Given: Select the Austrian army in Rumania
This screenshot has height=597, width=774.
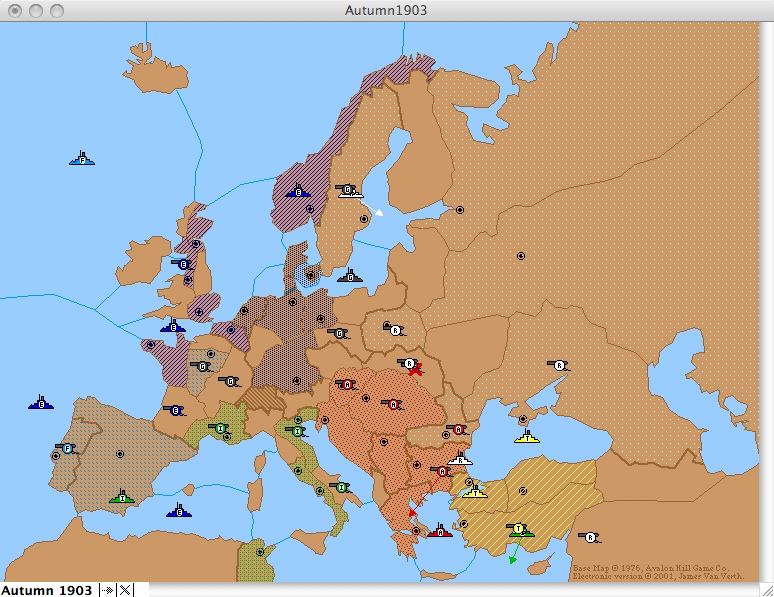Looking at the screenshot, I should pyautogui.click(x=458, y=430).
